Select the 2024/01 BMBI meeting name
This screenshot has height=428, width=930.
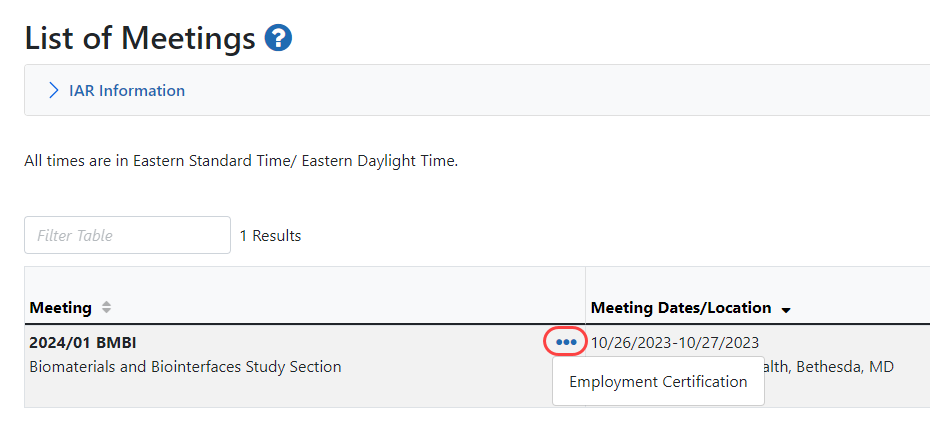click(83, 342)
